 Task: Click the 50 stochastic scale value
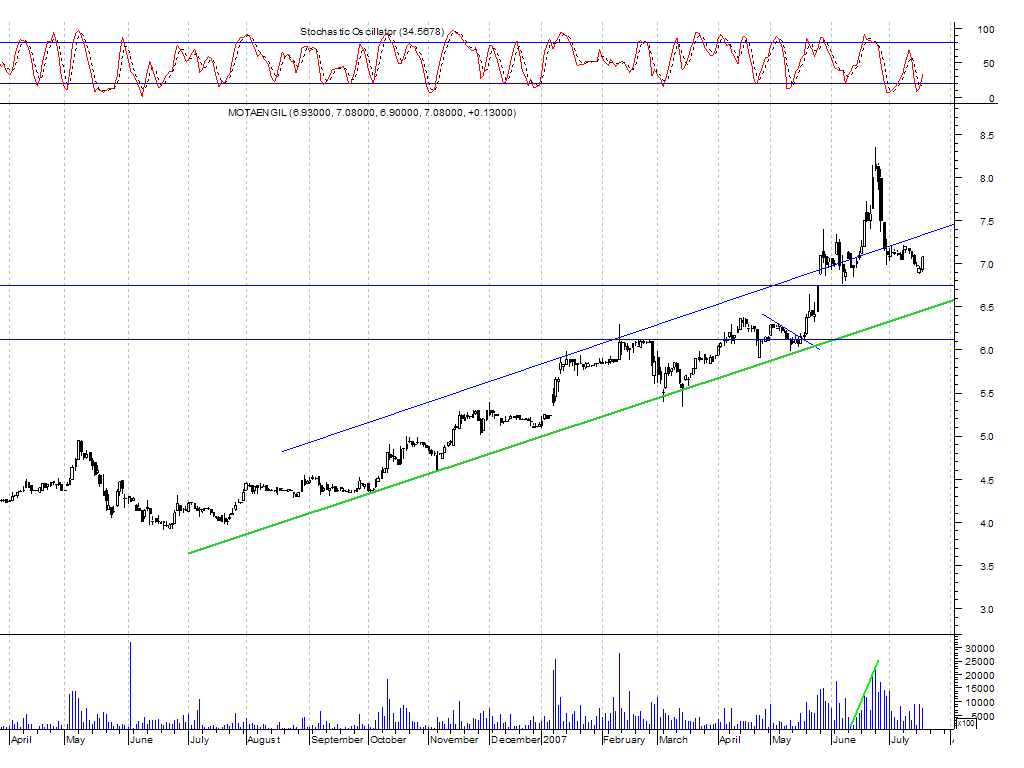click(989, 63)
